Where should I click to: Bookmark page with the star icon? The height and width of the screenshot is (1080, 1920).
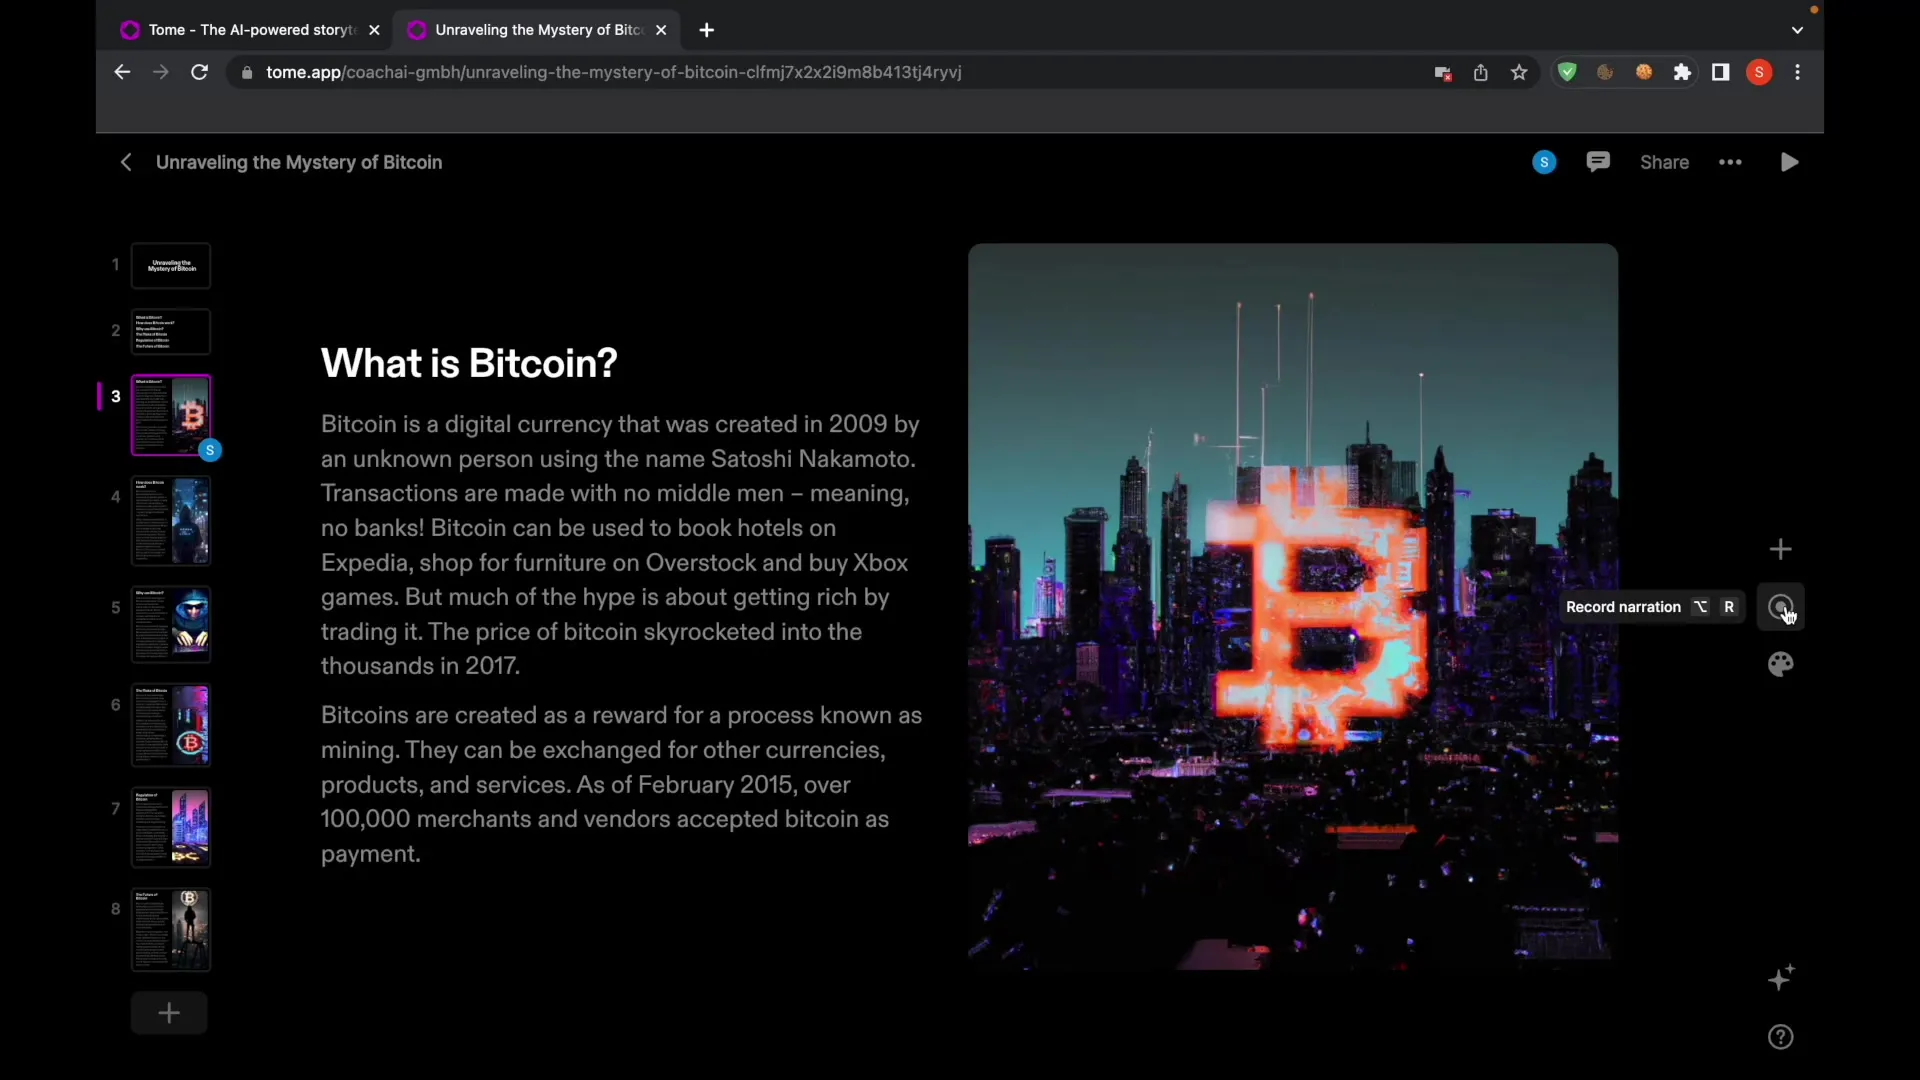pyautogui.click(x=1519, y=72)
